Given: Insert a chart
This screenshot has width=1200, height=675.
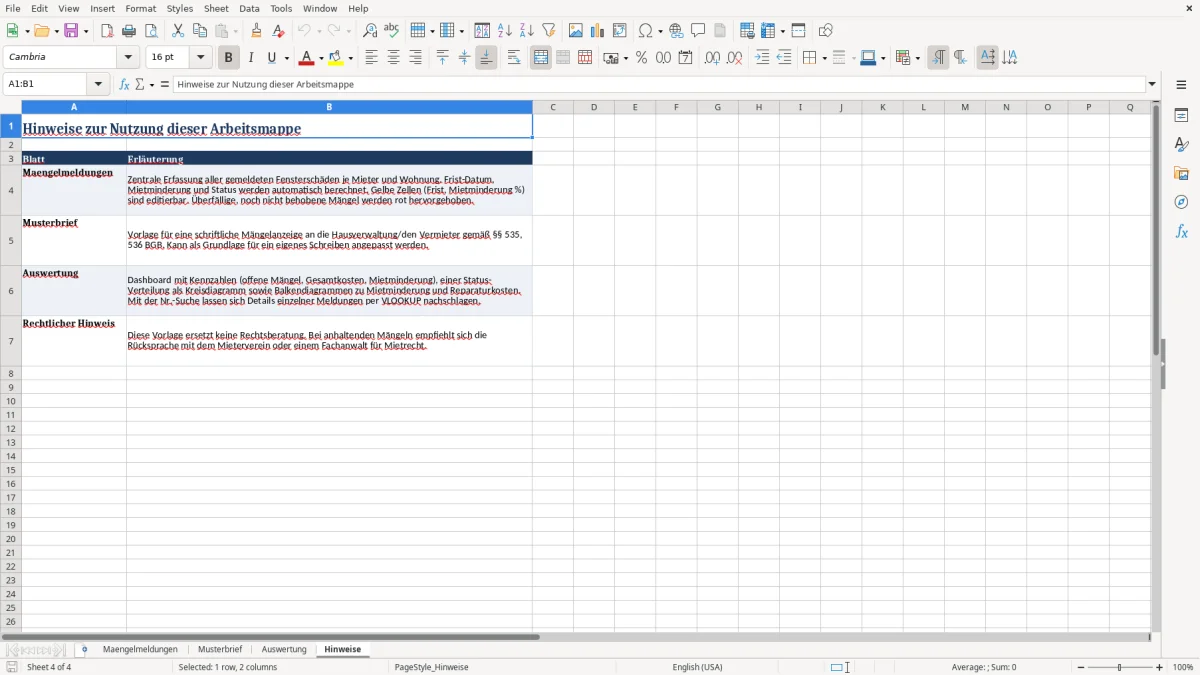Looking at the screenshot, I should point(598,31).
